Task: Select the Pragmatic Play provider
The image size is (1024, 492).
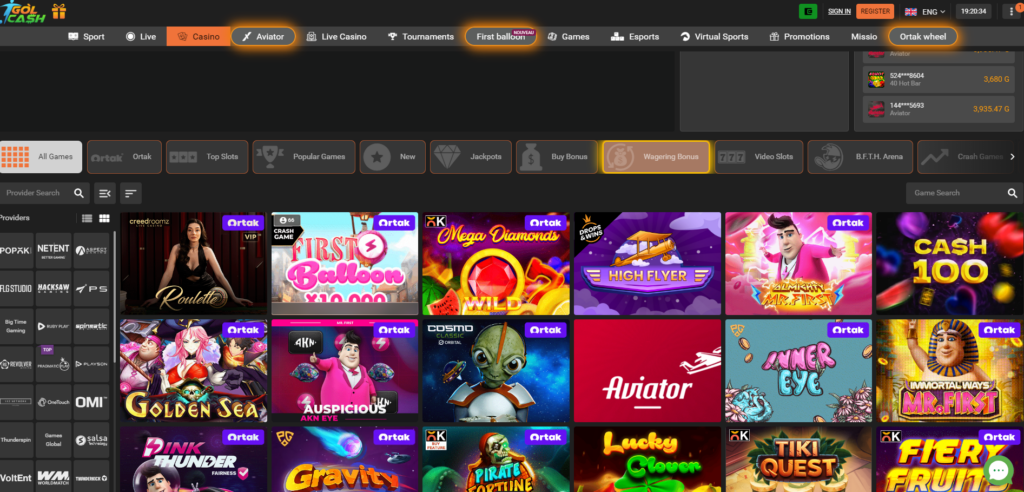Action: 54,364
